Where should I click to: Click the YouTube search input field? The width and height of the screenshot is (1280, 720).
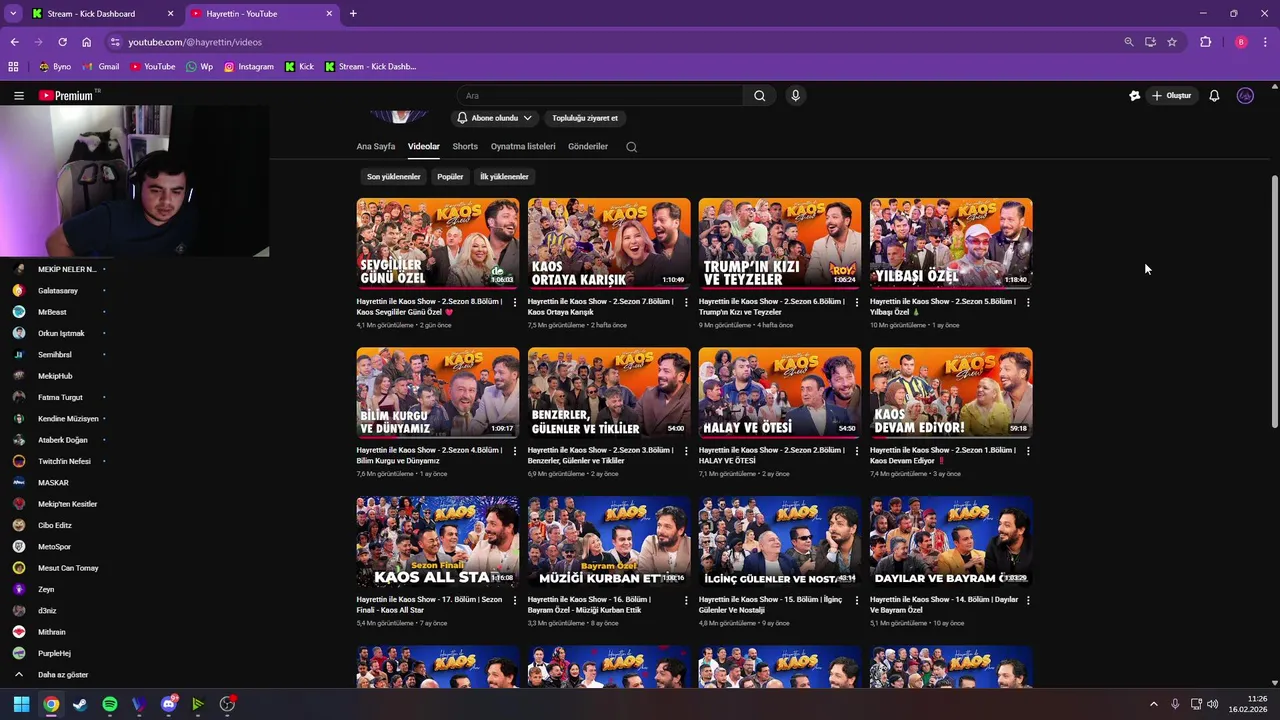click(x=600, y=96)
